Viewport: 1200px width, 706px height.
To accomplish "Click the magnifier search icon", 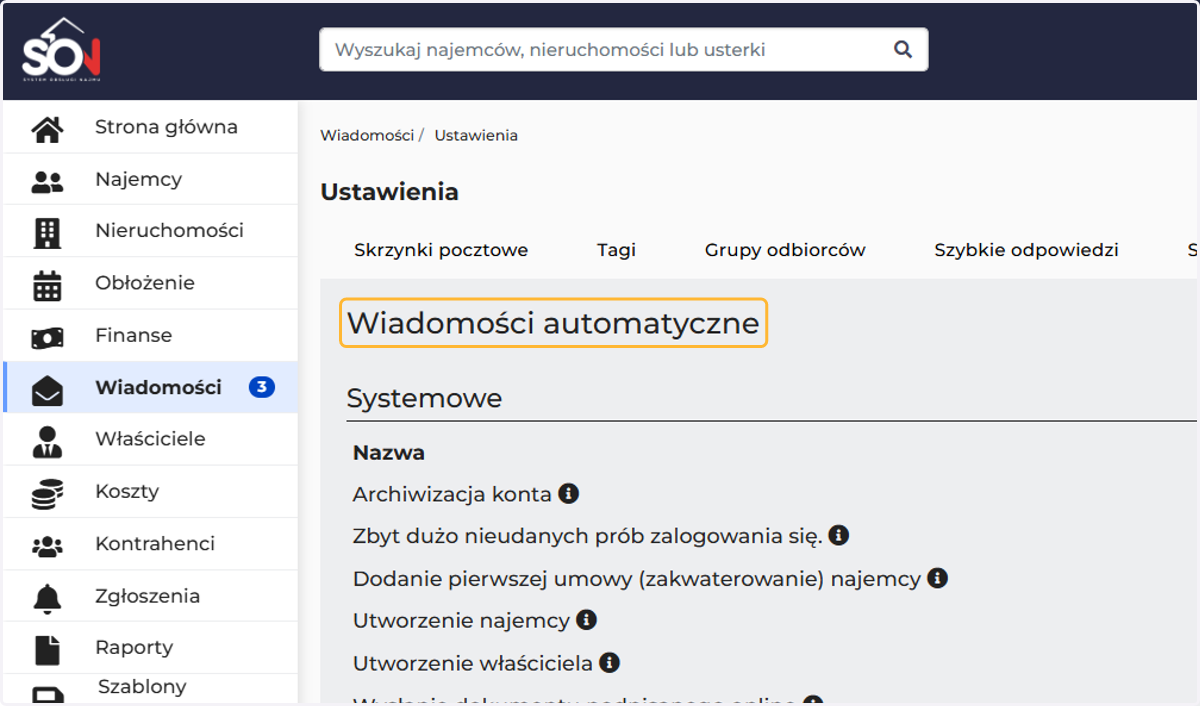I will (x=903, y=49).
